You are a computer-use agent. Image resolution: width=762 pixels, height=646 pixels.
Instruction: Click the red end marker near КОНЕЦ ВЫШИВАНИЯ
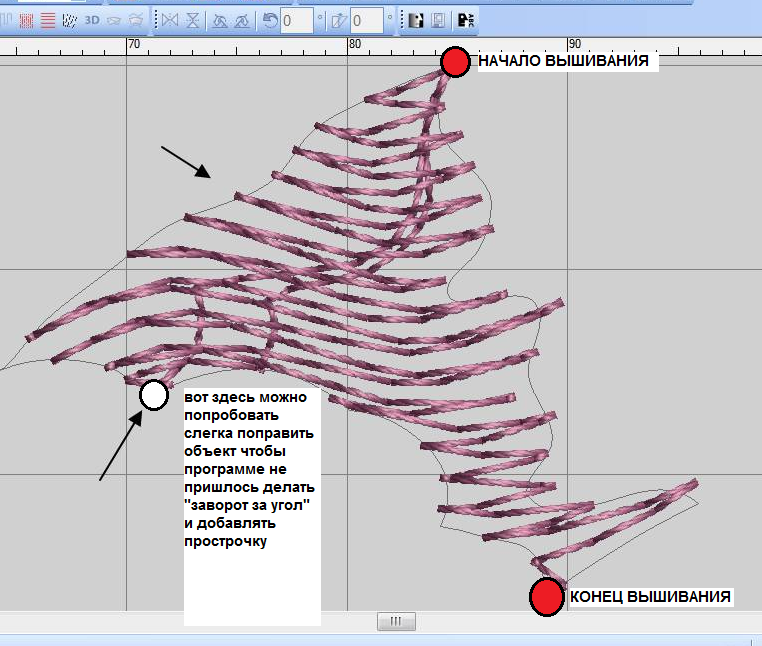(x=546, y=596)
